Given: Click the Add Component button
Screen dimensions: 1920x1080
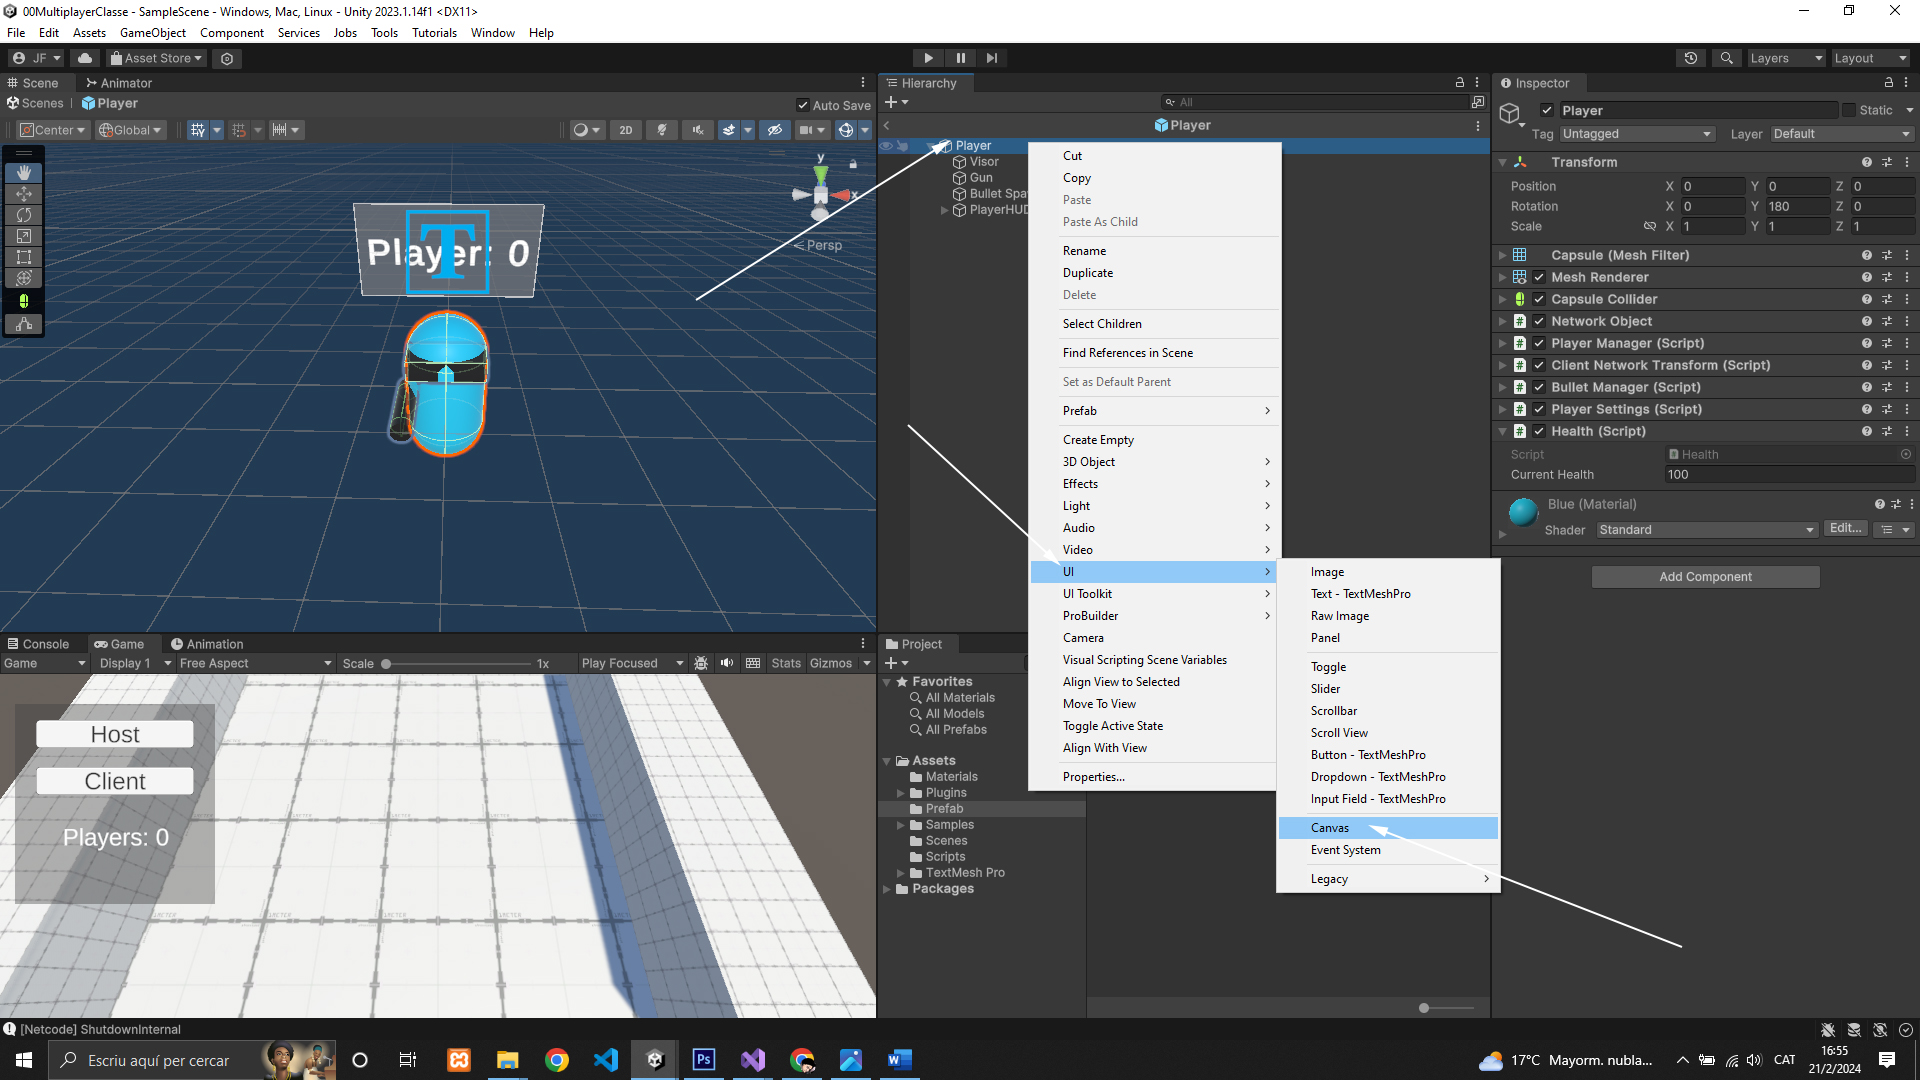Looking at the screenshot, I should click(x=1705, y=577).
